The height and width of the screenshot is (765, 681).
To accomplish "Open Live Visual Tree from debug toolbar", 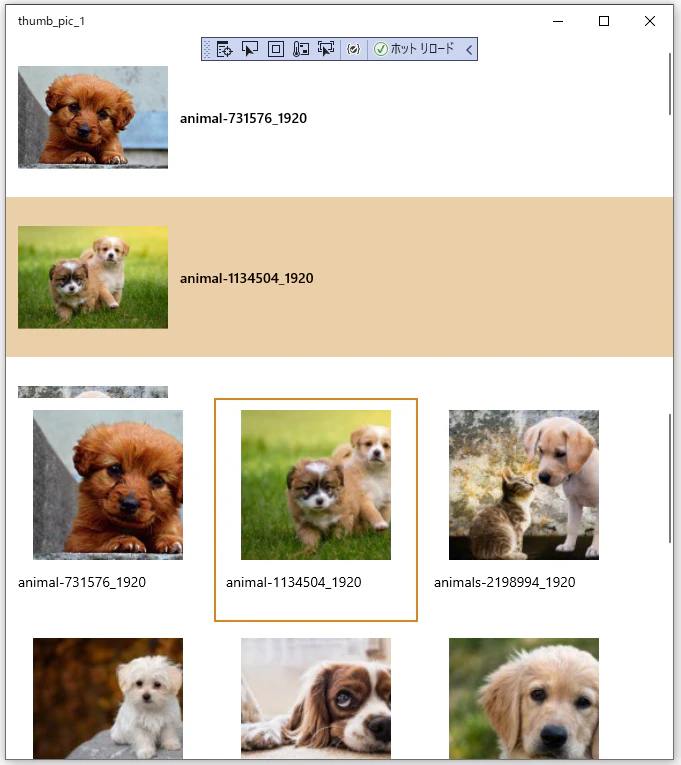I will pos(224,49).
